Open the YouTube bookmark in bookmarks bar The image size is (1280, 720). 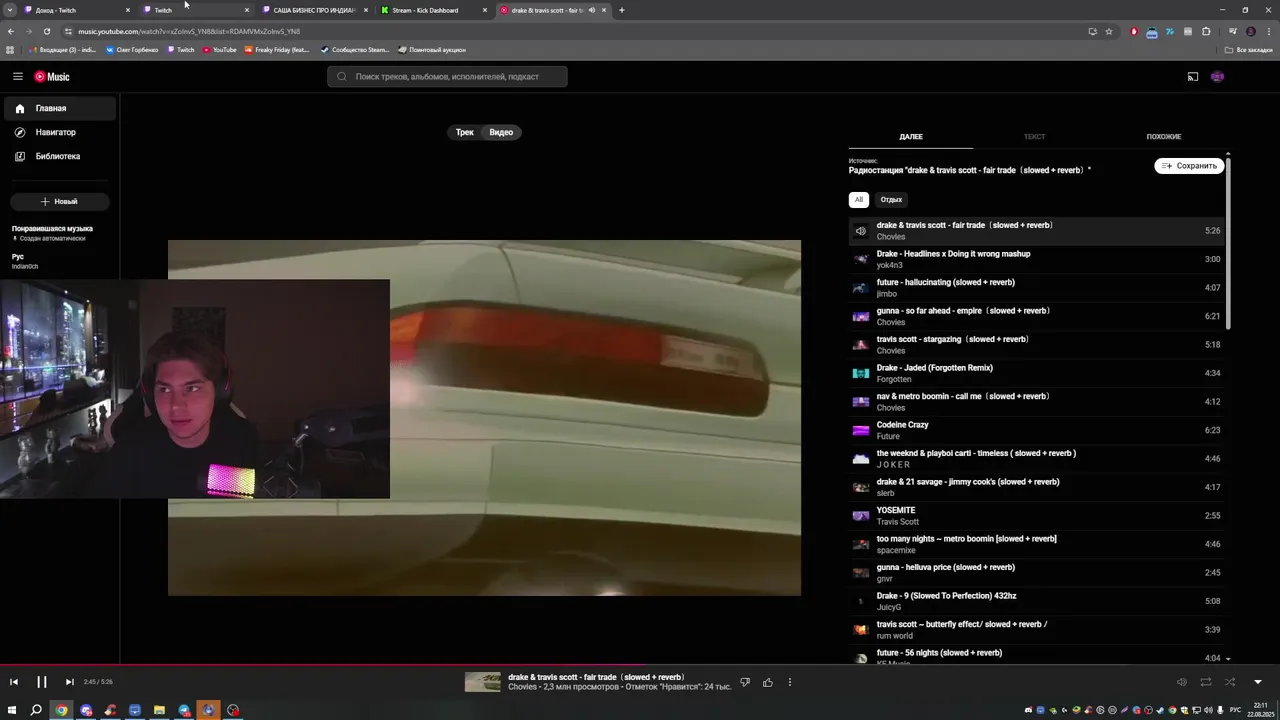tap(219, 49)
